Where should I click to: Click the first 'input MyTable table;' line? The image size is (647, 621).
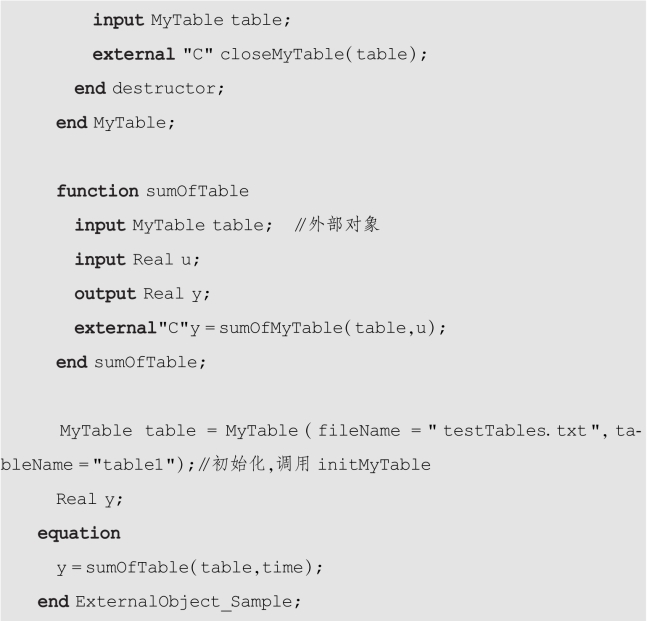pyautogui.click(x=192, y=20)
